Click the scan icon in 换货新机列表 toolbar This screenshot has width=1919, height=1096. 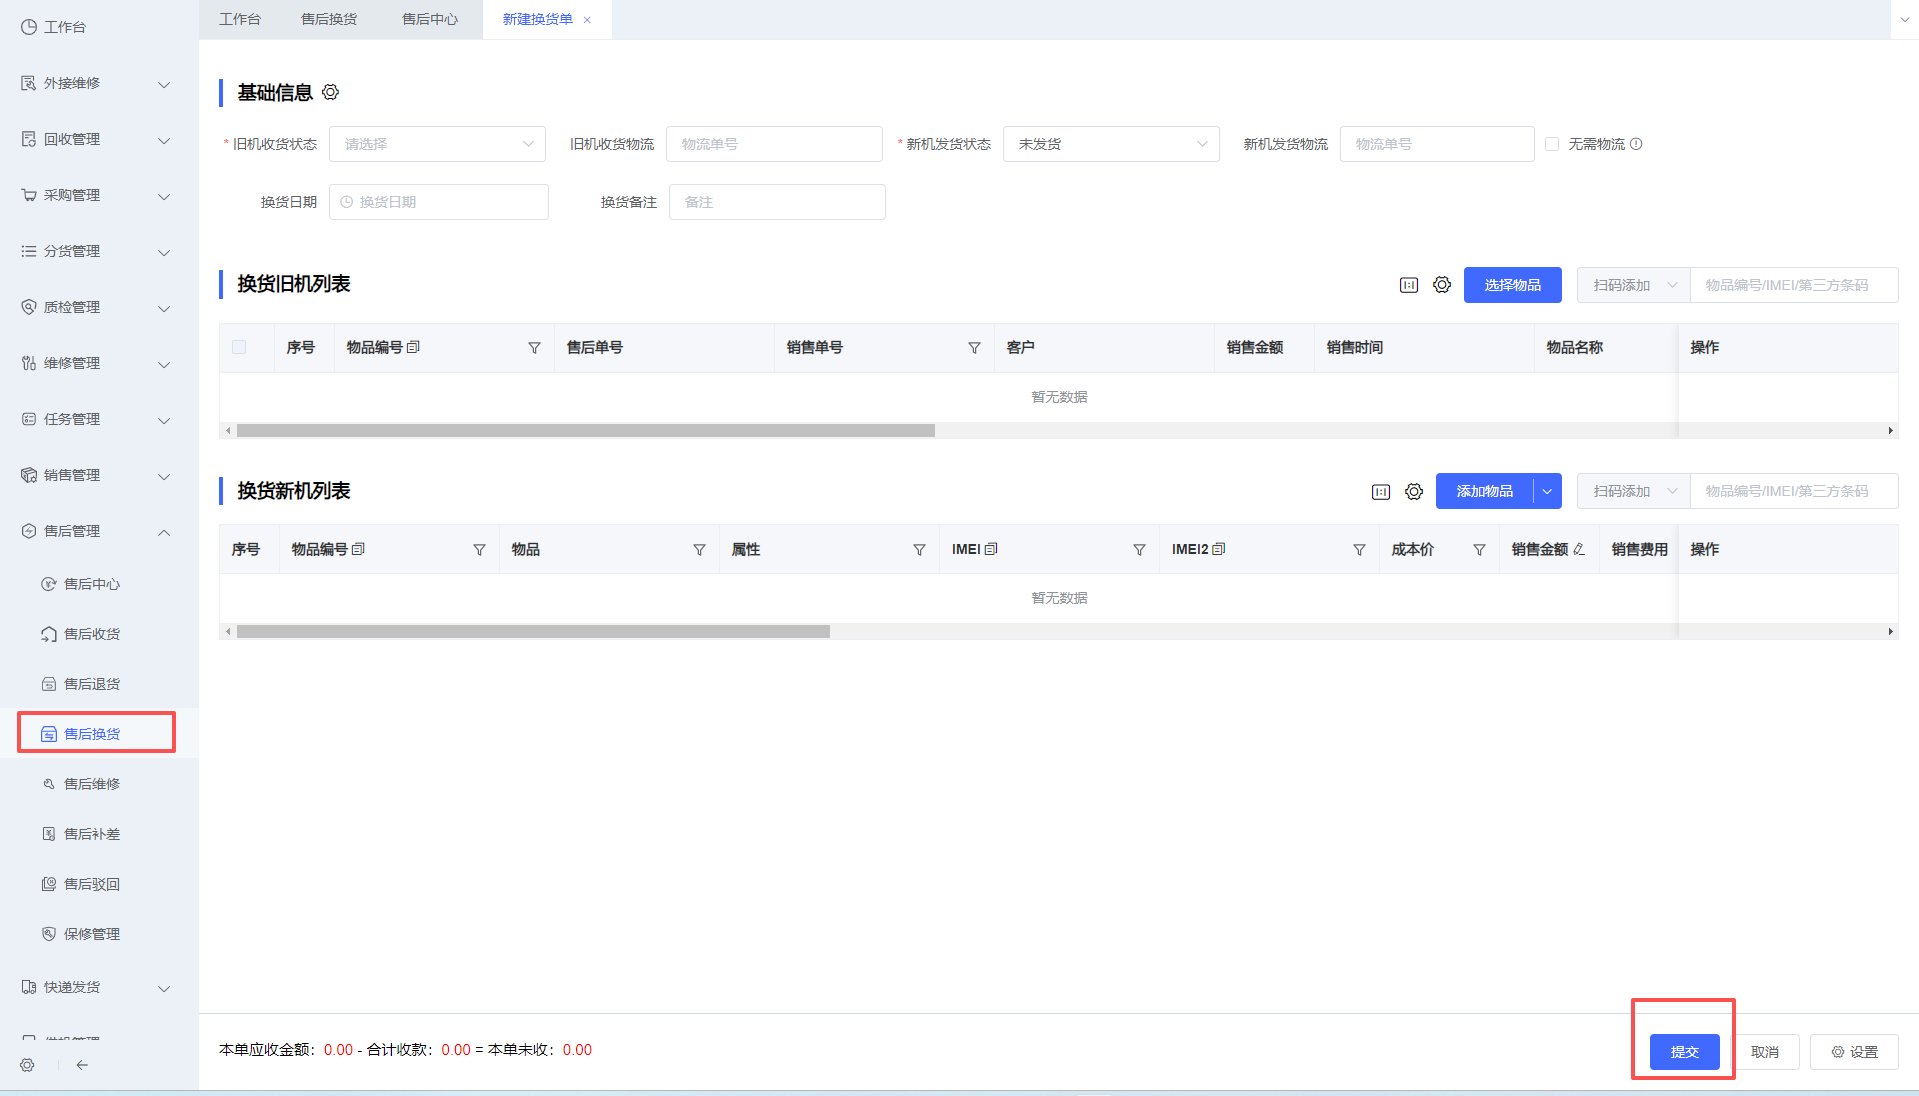(1380, 492)
